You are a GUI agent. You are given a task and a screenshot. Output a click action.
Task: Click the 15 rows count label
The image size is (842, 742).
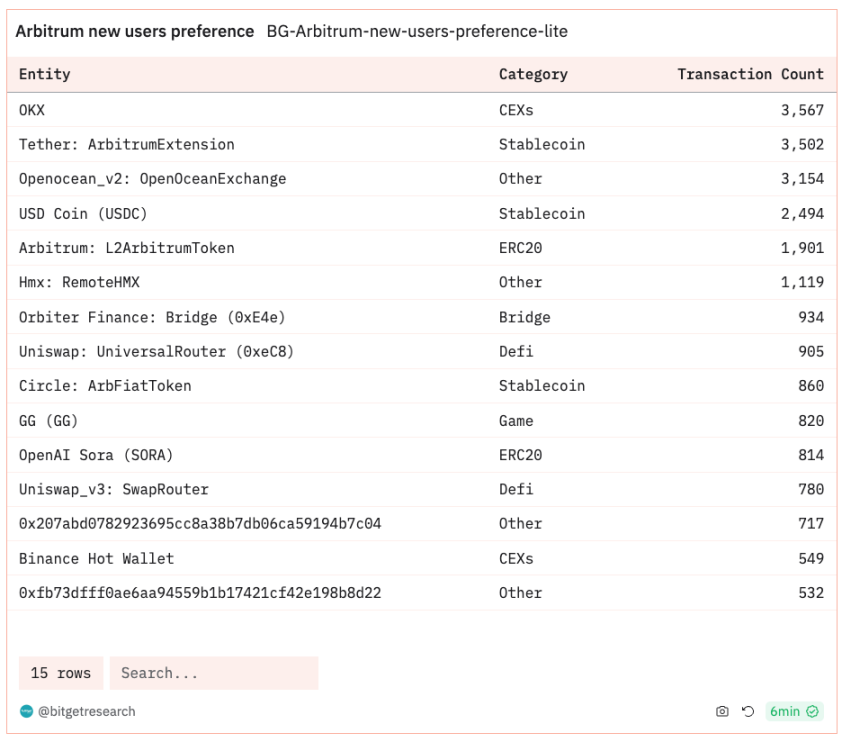pyautogui.click(x=61, y=673)
